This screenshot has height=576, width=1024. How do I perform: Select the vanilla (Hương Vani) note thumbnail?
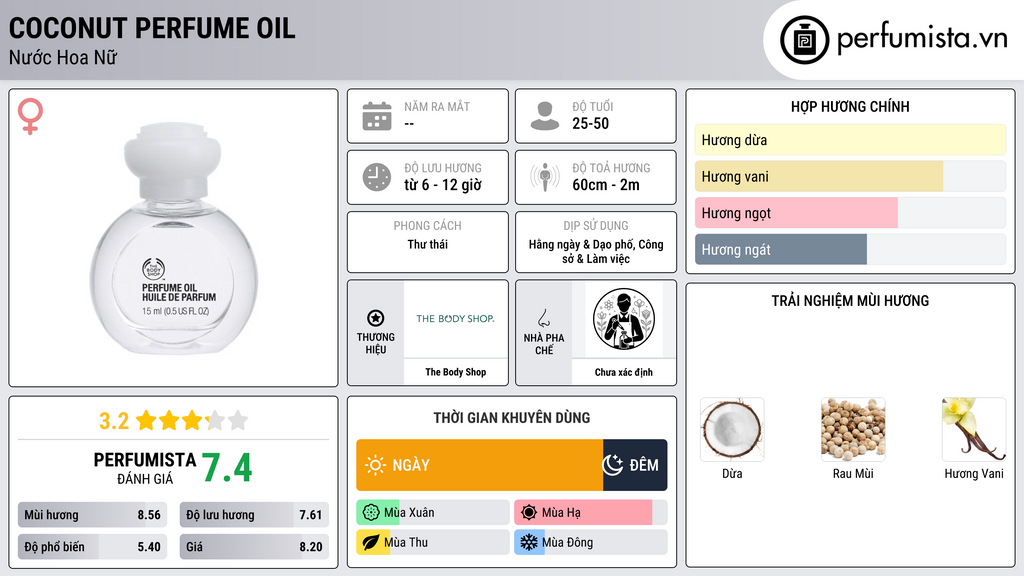(974, 430)
